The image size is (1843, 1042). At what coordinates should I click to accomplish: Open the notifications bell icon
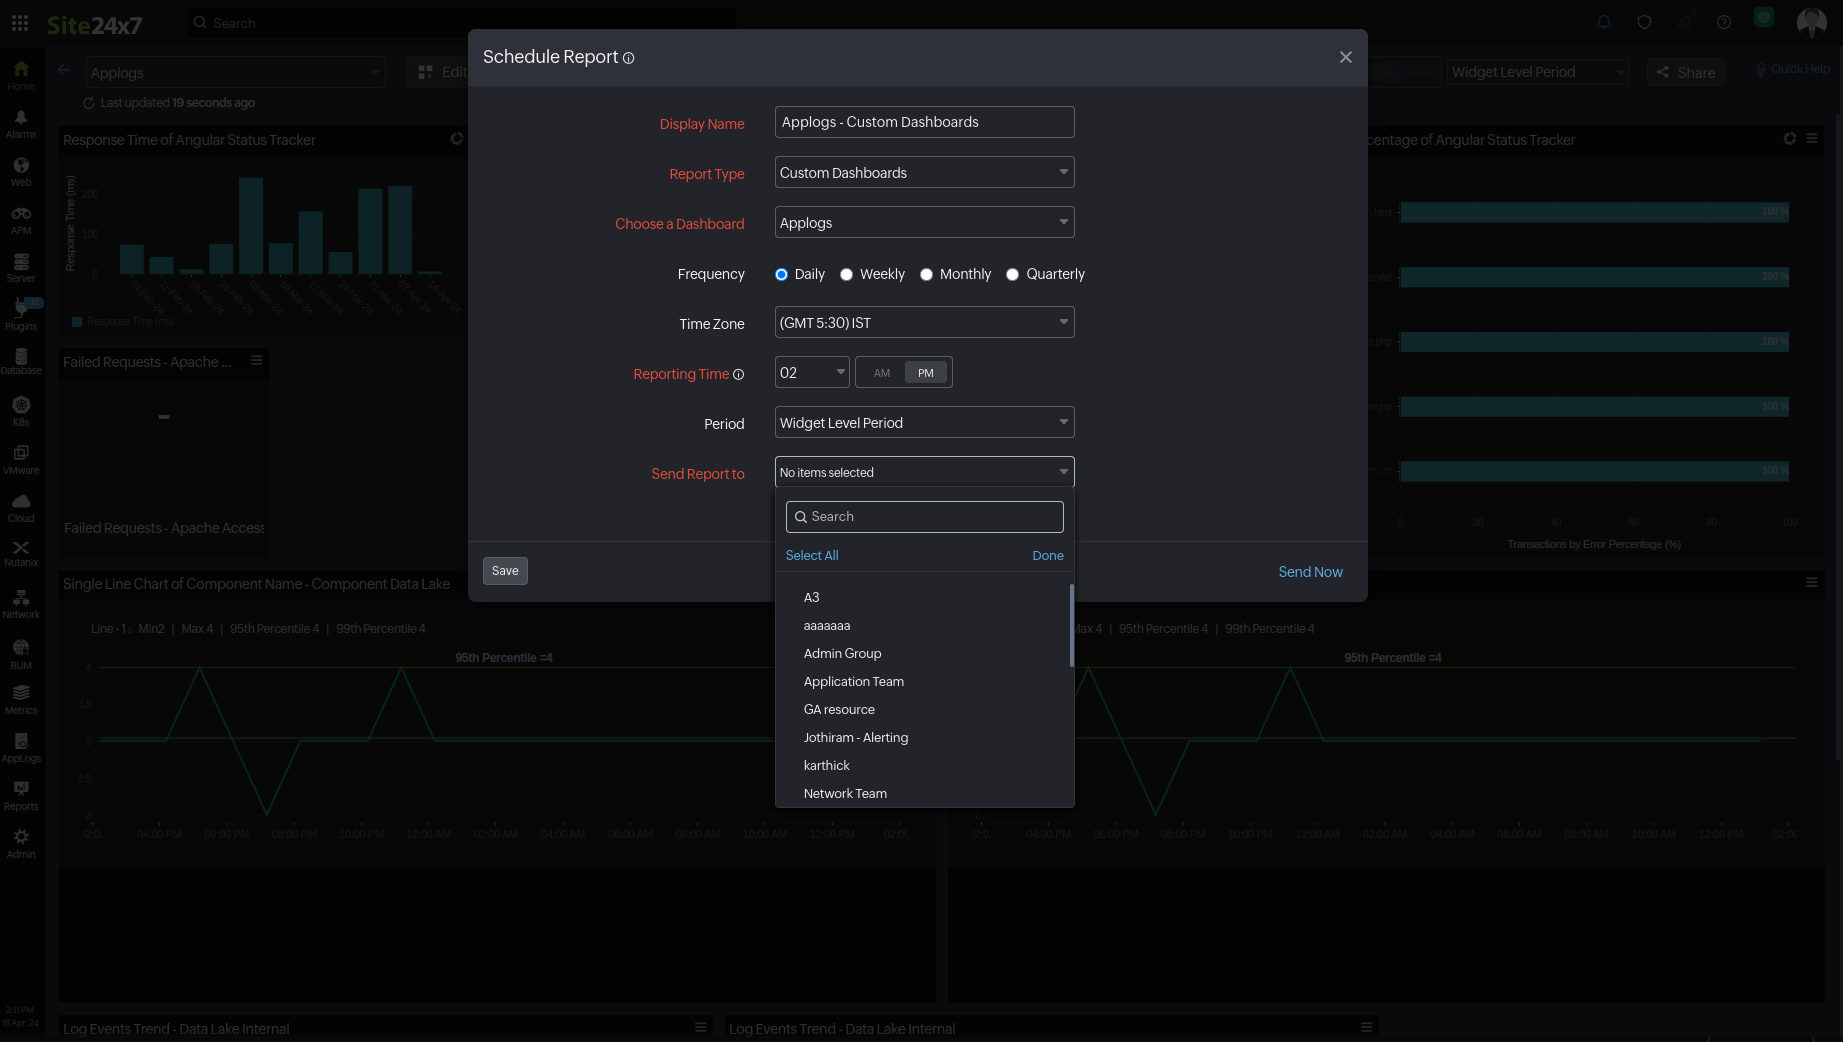[1604, 22]
